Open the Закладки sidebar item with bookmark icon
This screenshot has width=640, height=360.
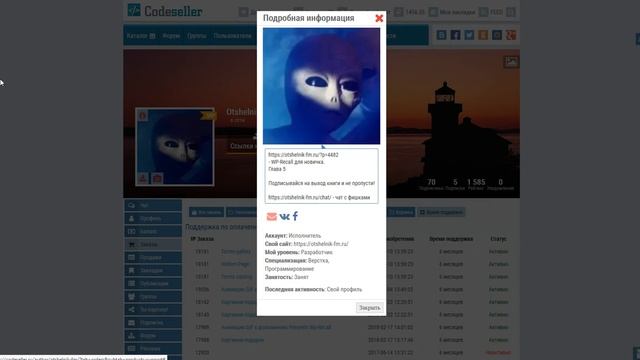pyautogui.click(x=153, y=271)
